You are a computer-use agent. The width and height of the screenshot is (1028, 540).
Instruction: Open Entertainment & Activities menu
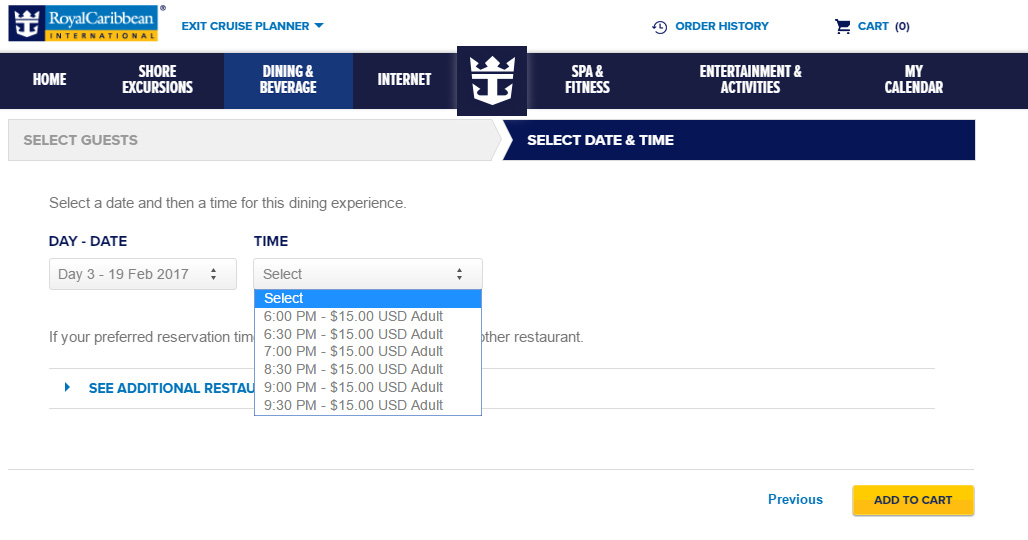point(751,79)
